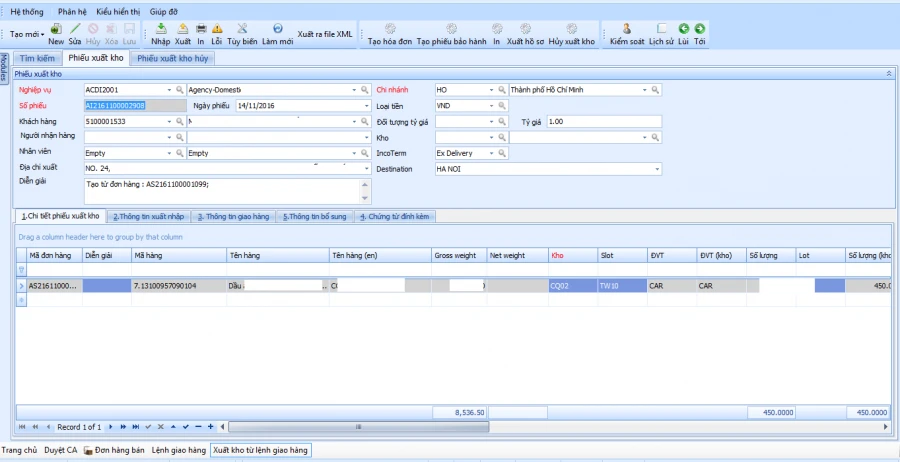Expand the Modules side panel
The image size is (900, 462).
[4, 68]
